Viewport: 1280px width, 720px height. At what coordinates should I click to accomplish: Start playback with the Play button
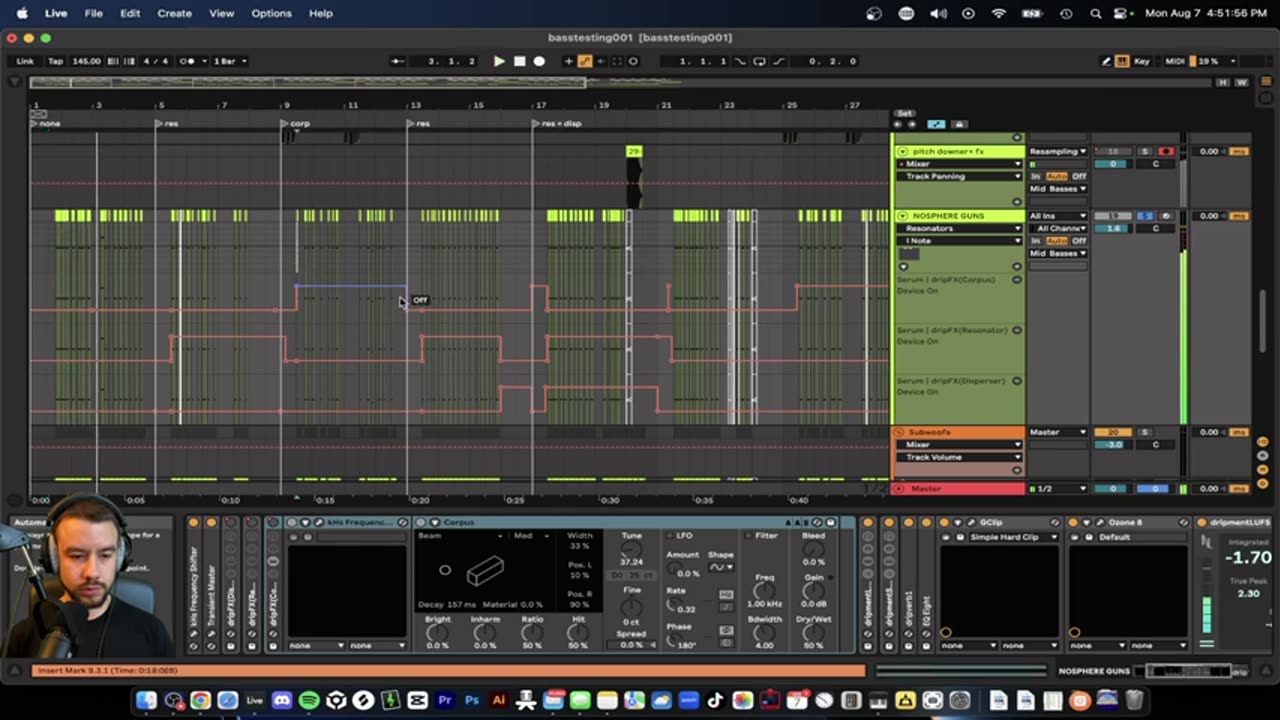pos(499,61)
